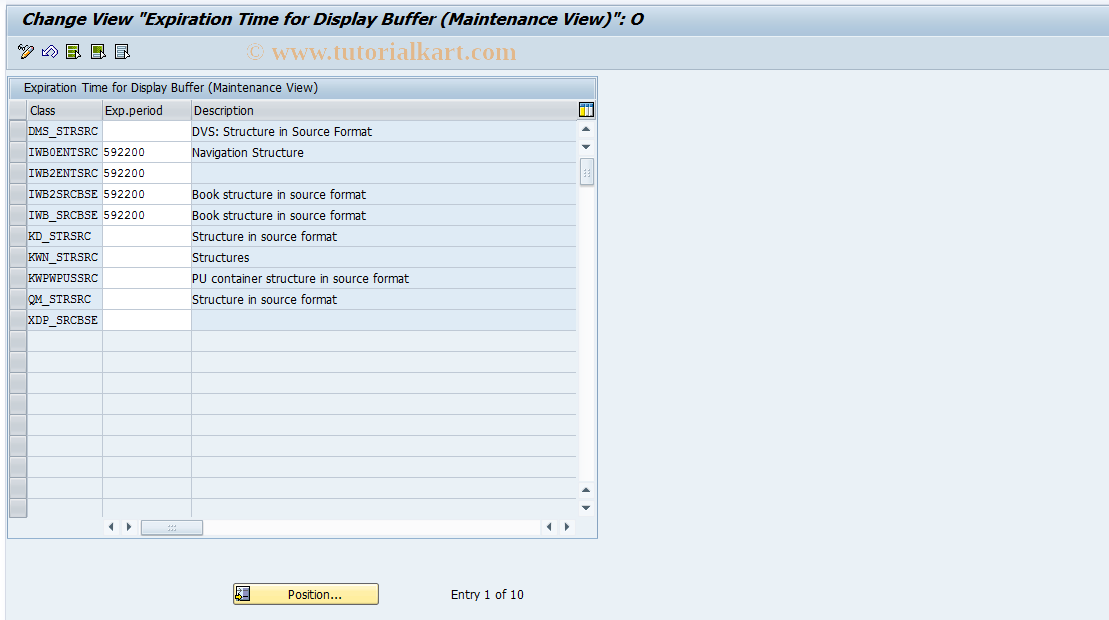Click the Exp.period column header
Viewport: 1109px width, 620px height.
147,110
